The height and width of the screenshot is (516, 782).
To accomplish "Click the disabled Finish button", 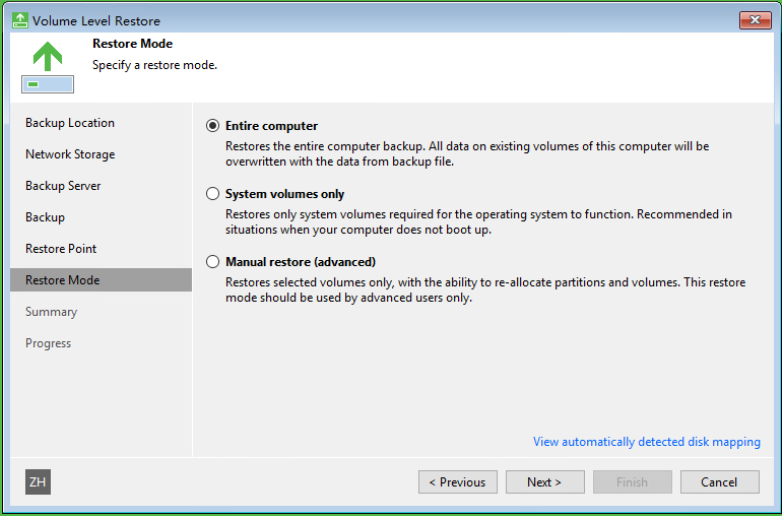I will click(x=632, y=482).
